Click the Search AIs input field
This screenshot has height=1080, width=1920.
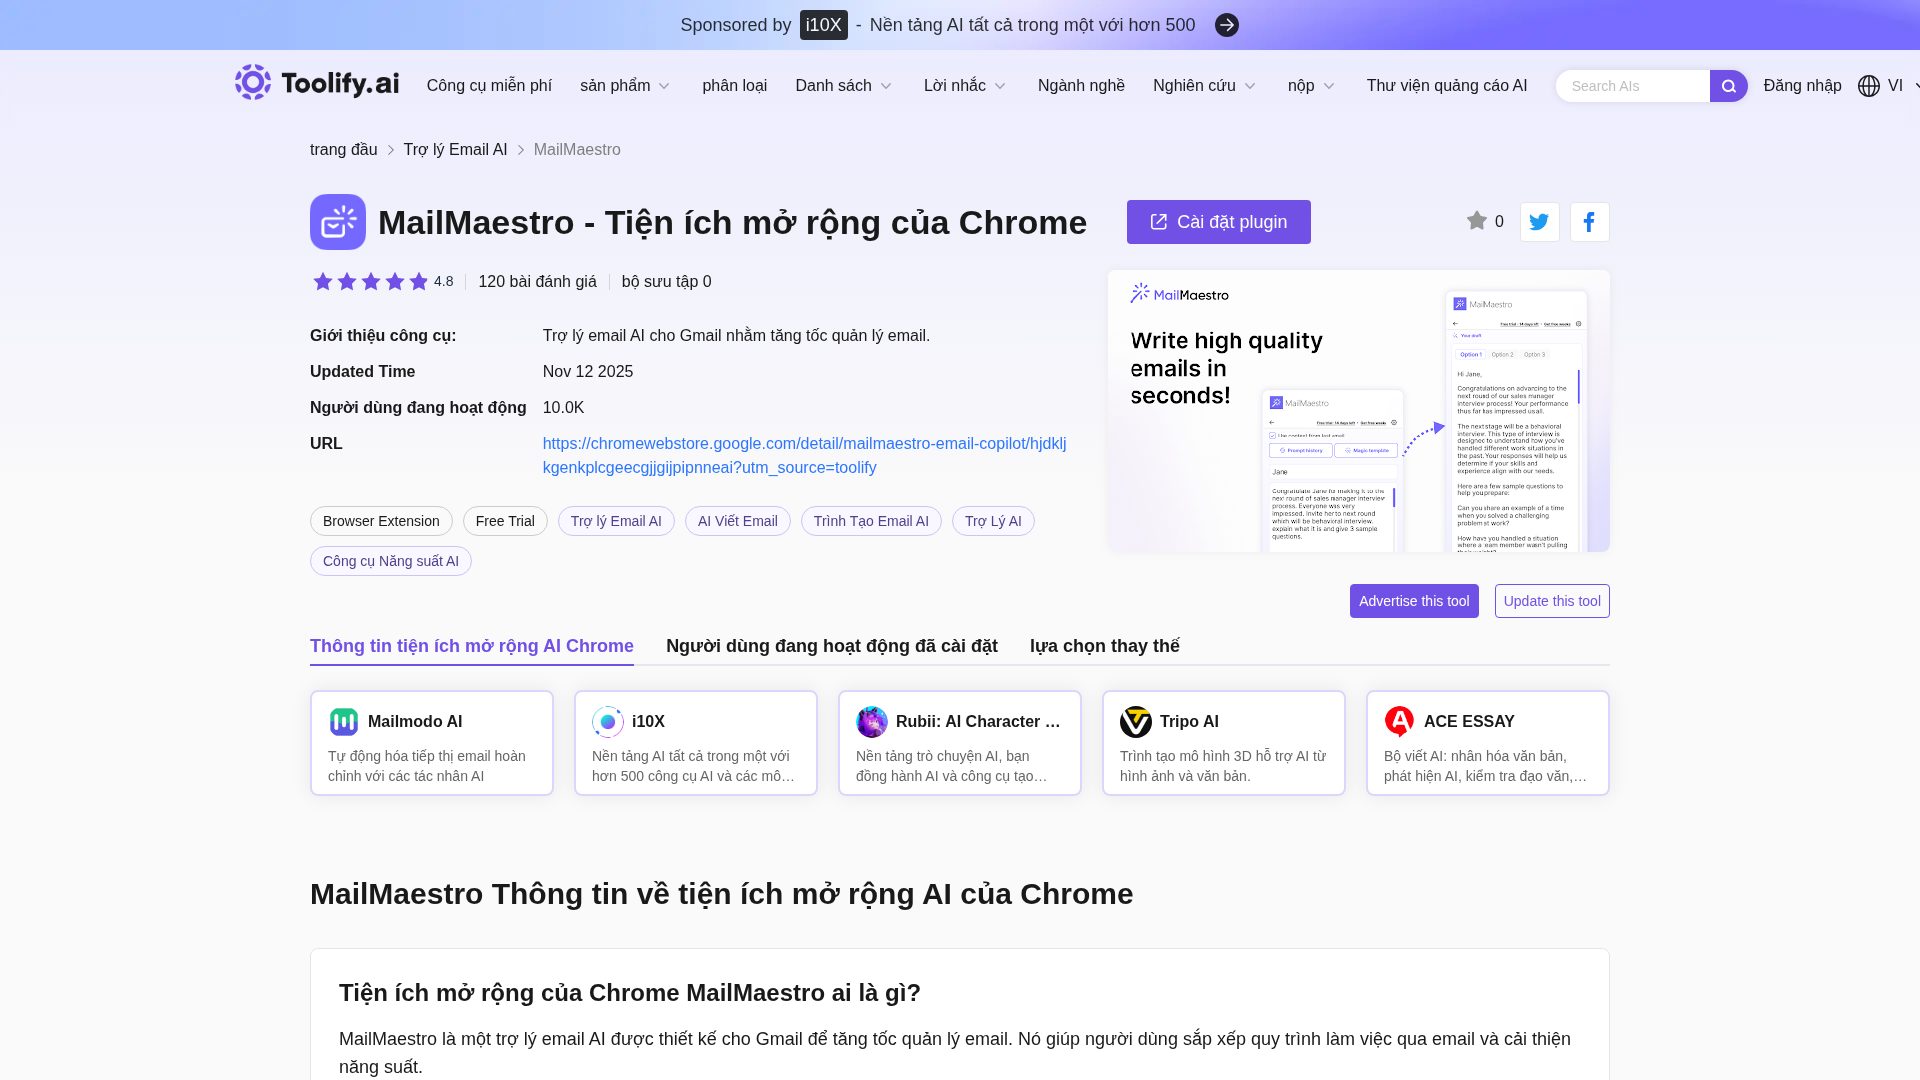pyautogui.click(x=1632, y=86)
